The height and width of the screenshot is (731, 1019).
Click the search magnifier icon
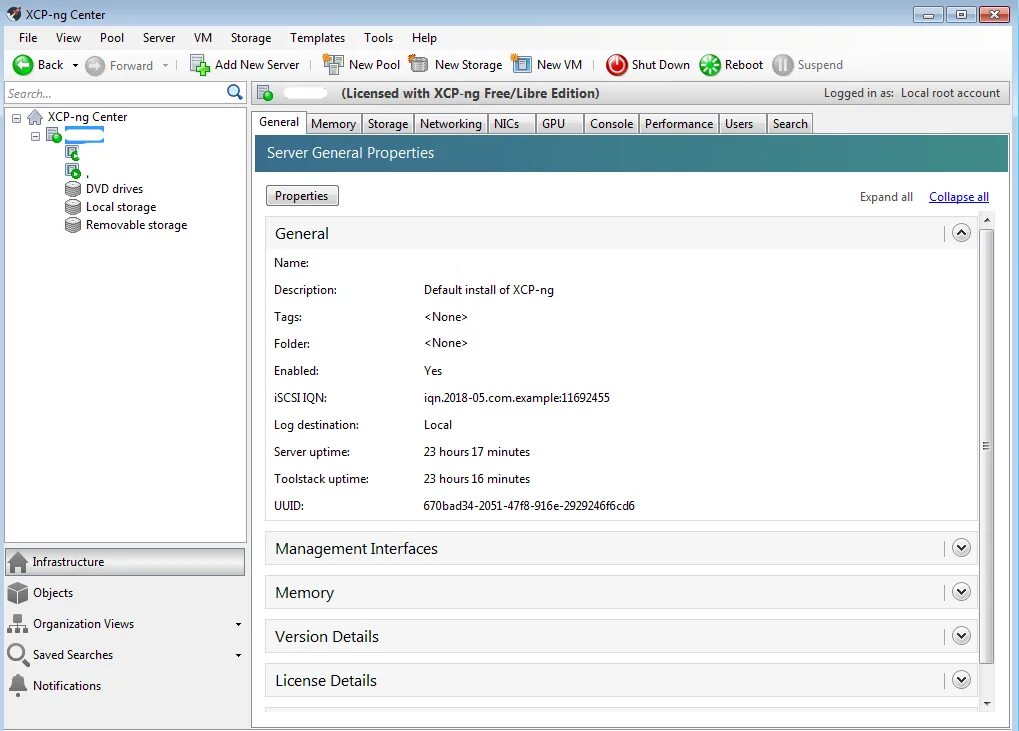pyautogui.click(x=235, y=92)
